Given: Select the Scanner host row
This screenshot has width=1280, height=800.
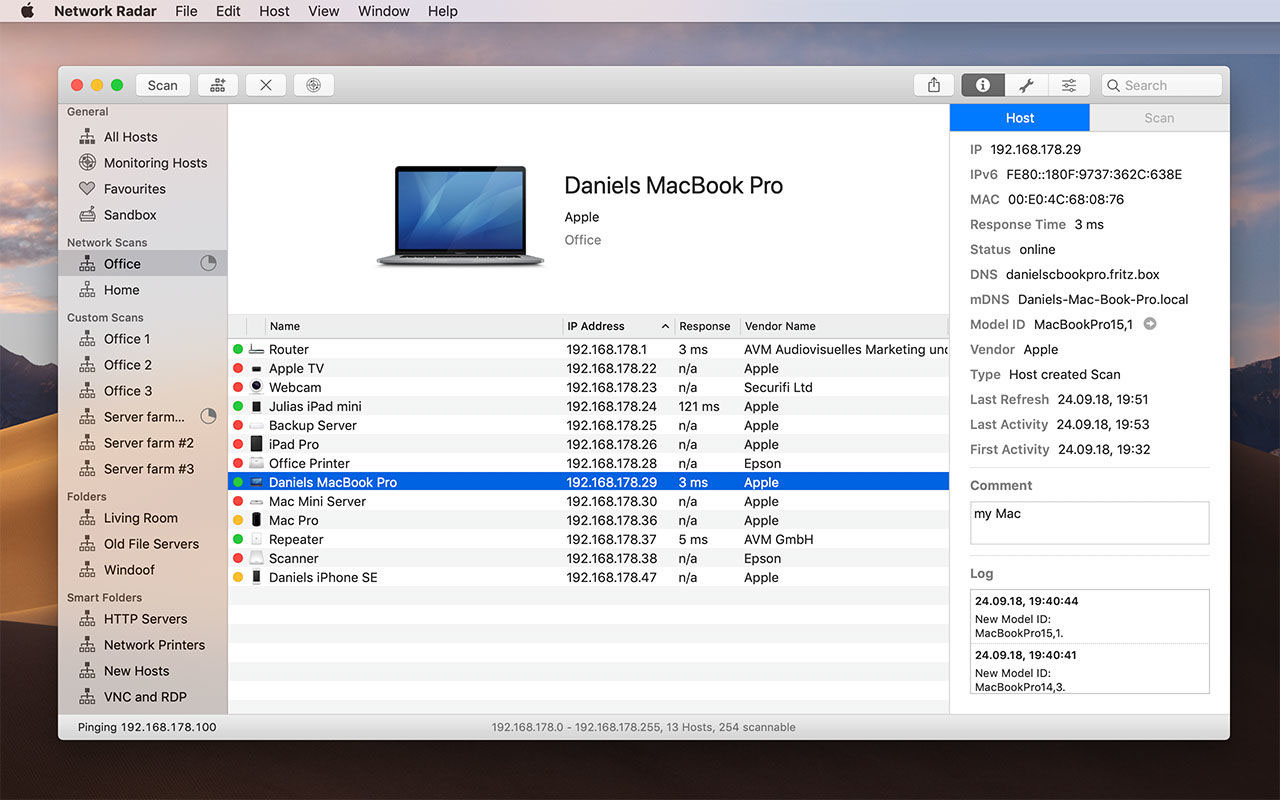Looking at the screenshot, I should coord(588,559).
